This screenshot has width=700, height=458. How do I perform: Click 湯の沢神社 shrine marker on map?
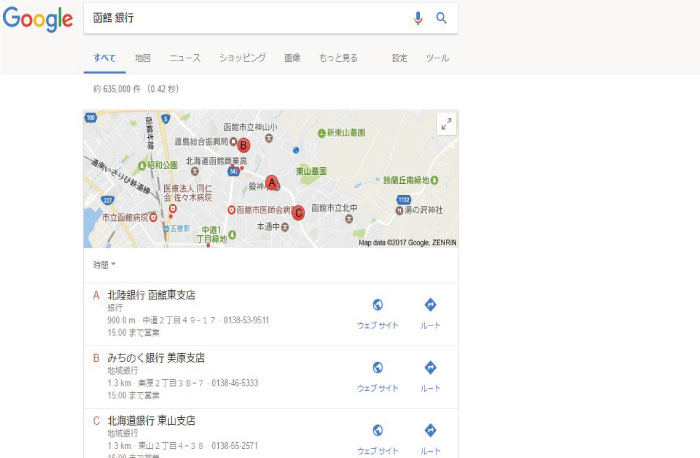(x=399, y=210)
